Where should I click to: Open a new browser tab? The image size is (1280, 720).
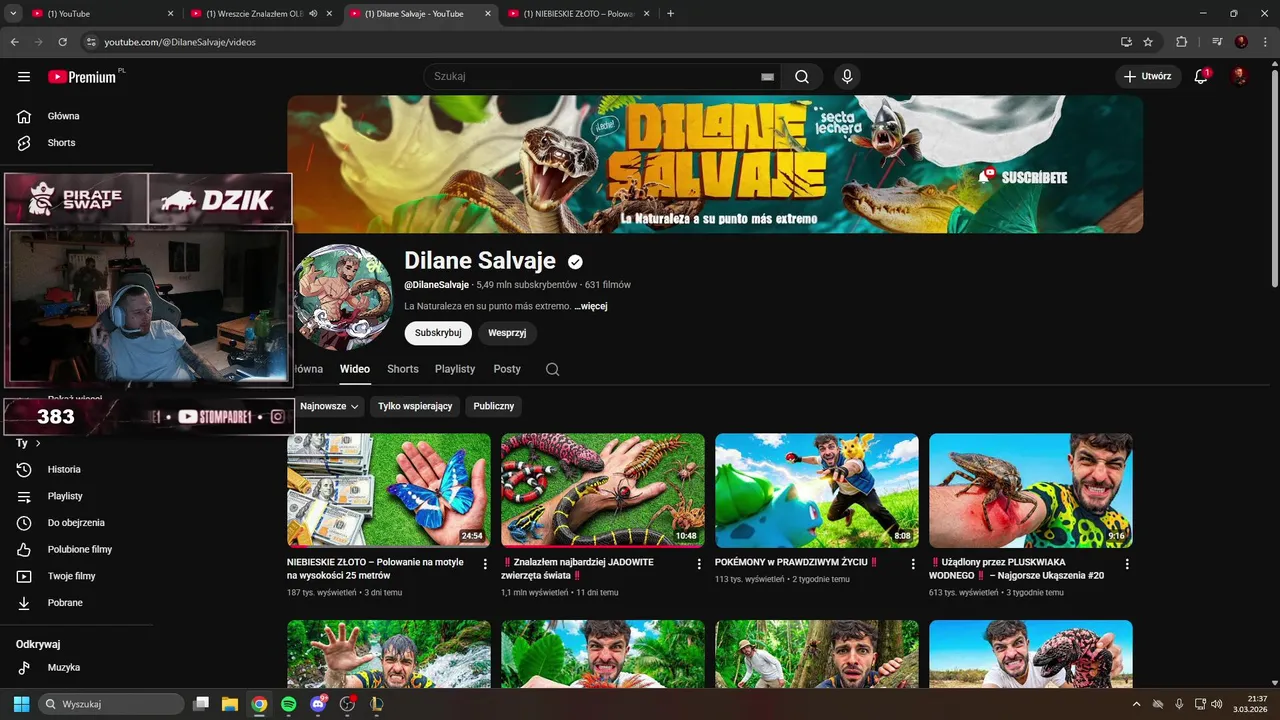coord(670,13)
